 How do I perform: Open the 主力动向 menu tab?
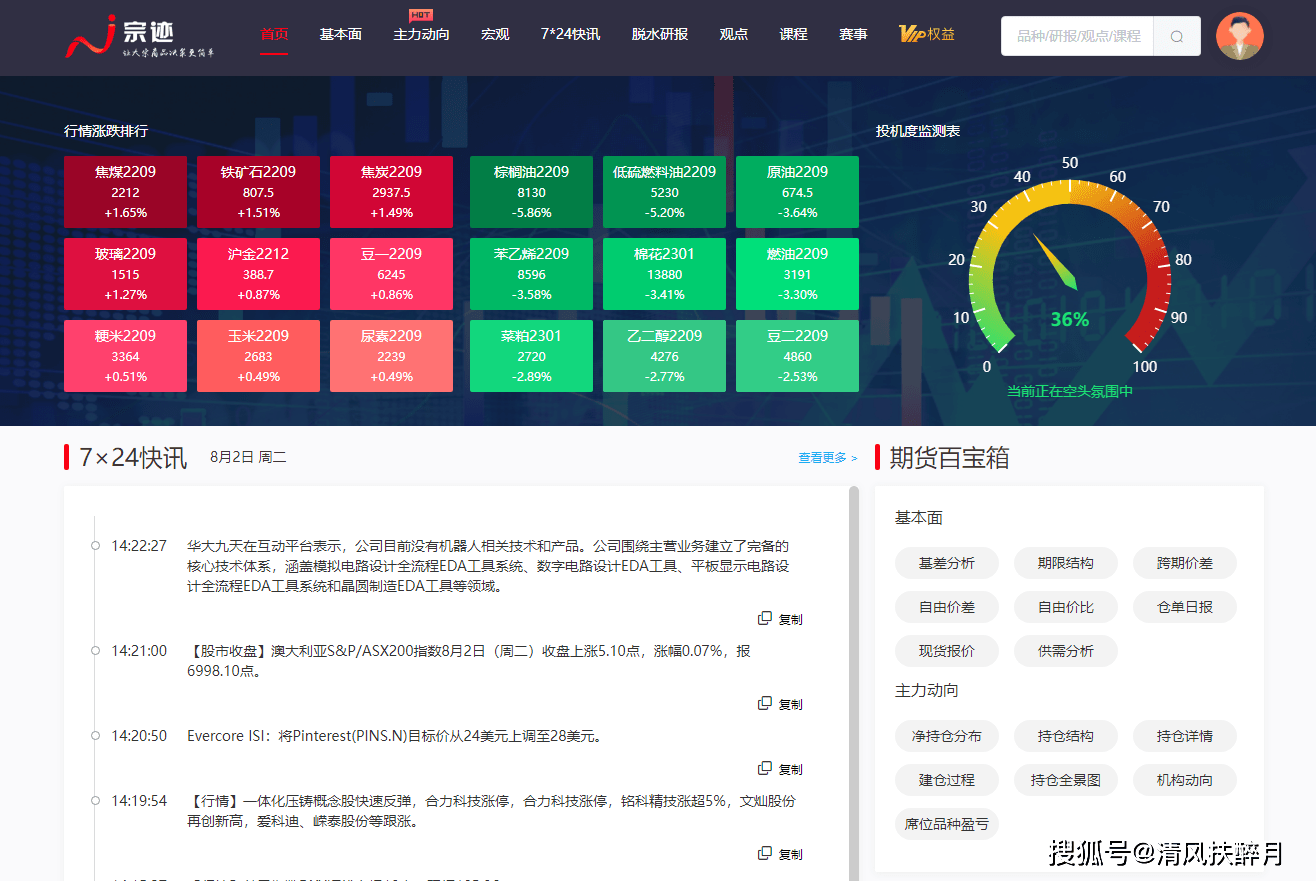(421, 34)
